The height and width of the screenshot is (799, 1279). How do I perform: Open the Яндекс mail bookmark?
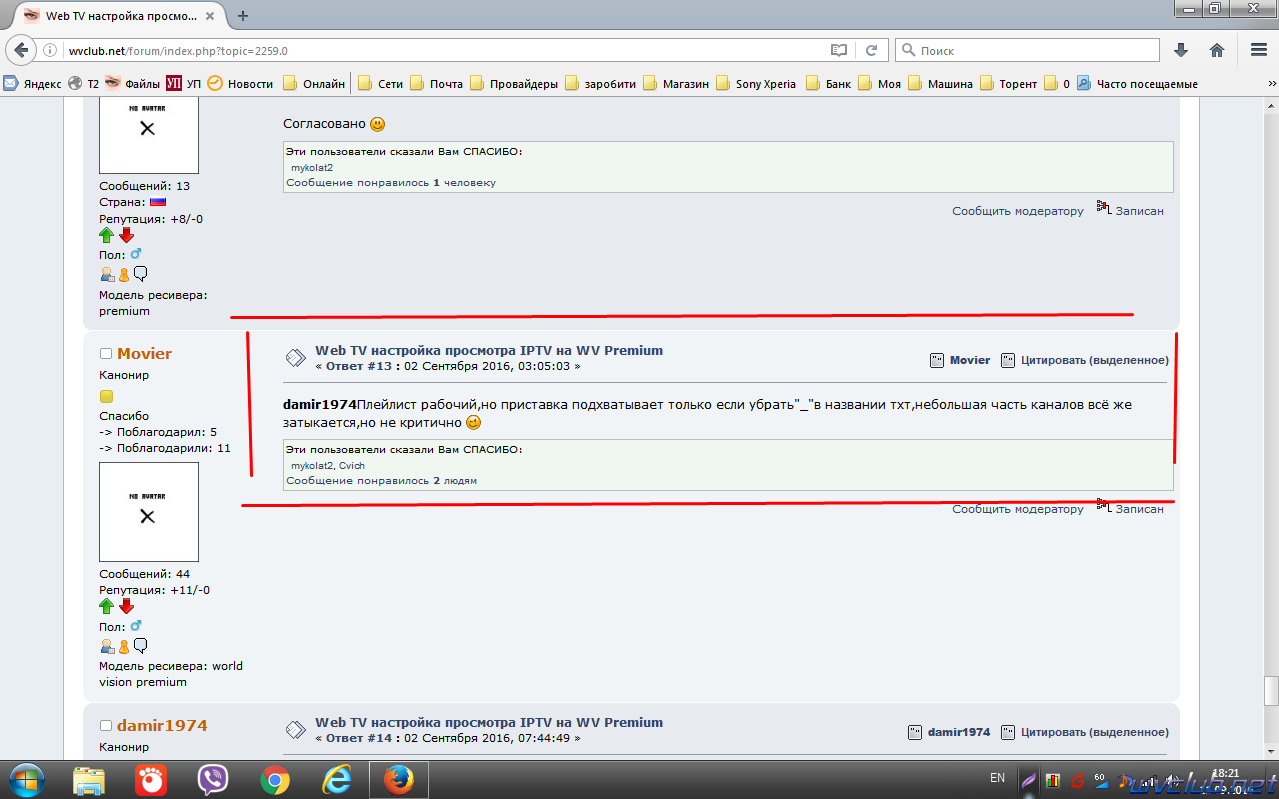click(31, 84)
